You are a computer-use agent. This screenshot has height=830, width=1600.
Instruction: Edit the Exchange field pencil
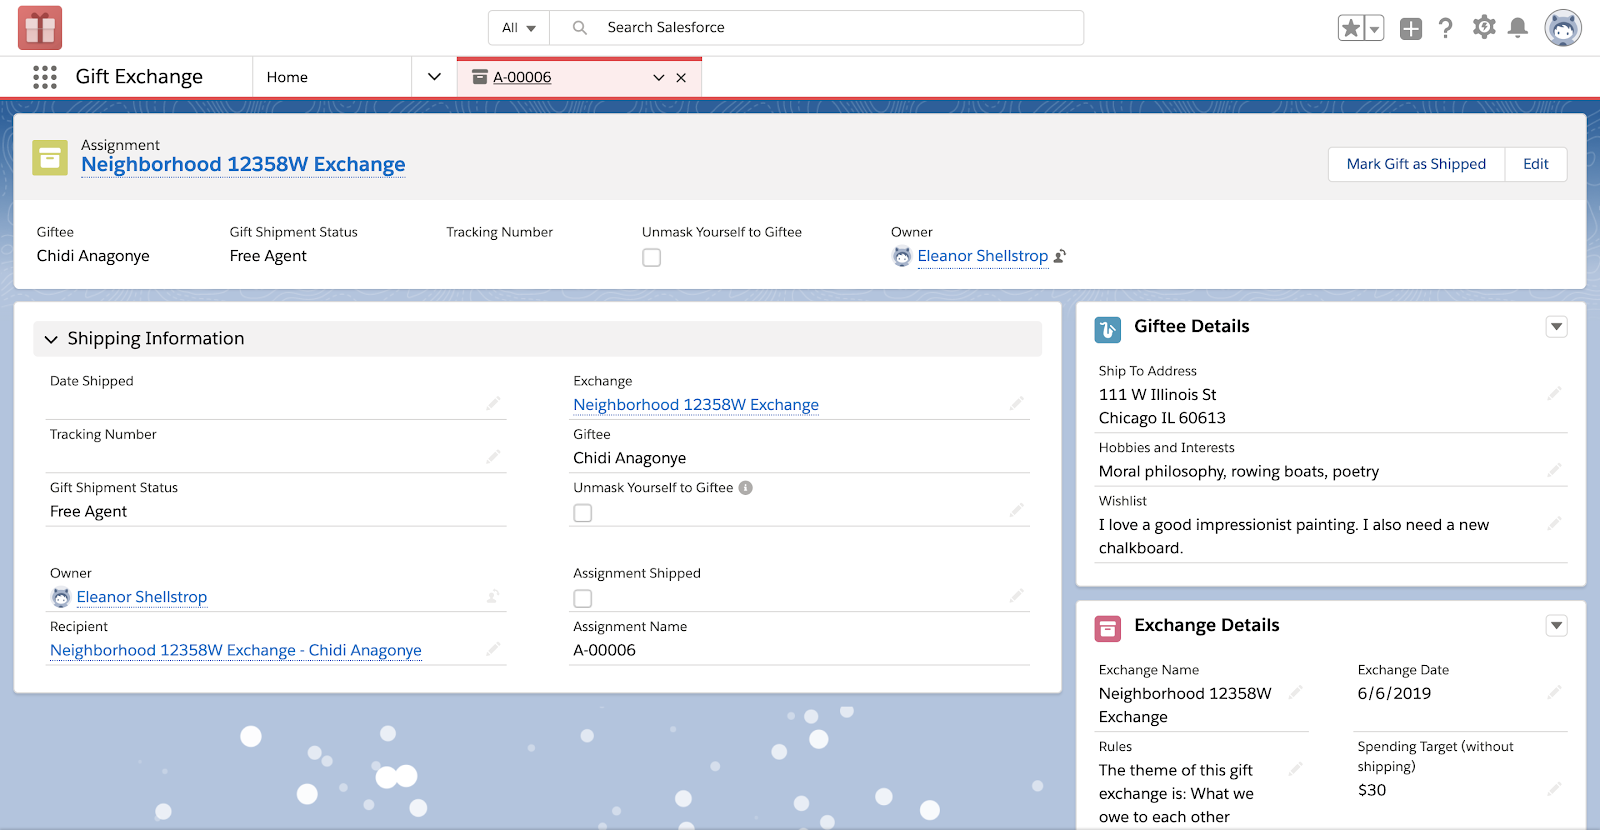point(1016,403)
